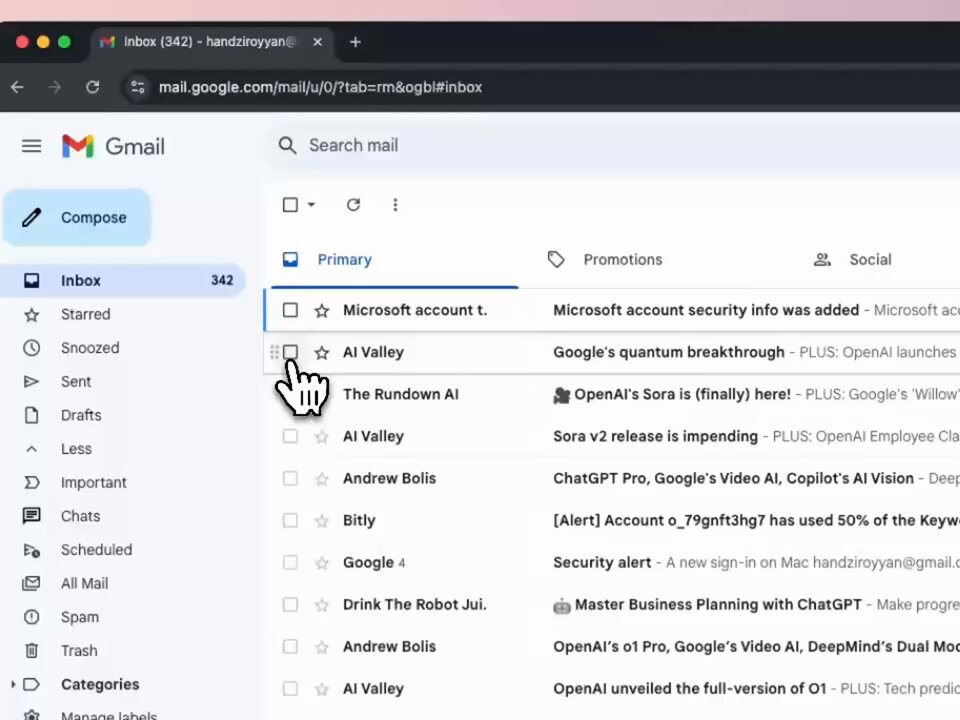Star the Bitly alert email
Screen dimensions: 960x720
click(321, 521)
